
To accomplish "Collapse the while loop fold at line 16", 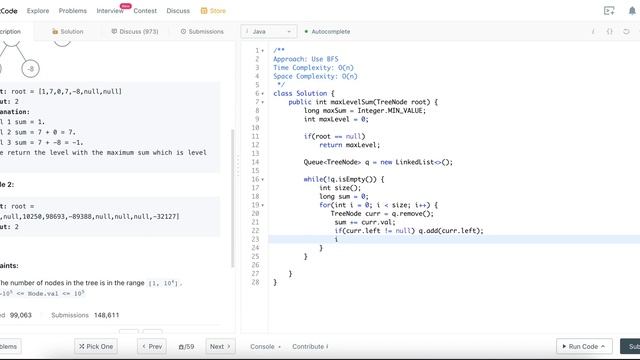I will [262, 180].
